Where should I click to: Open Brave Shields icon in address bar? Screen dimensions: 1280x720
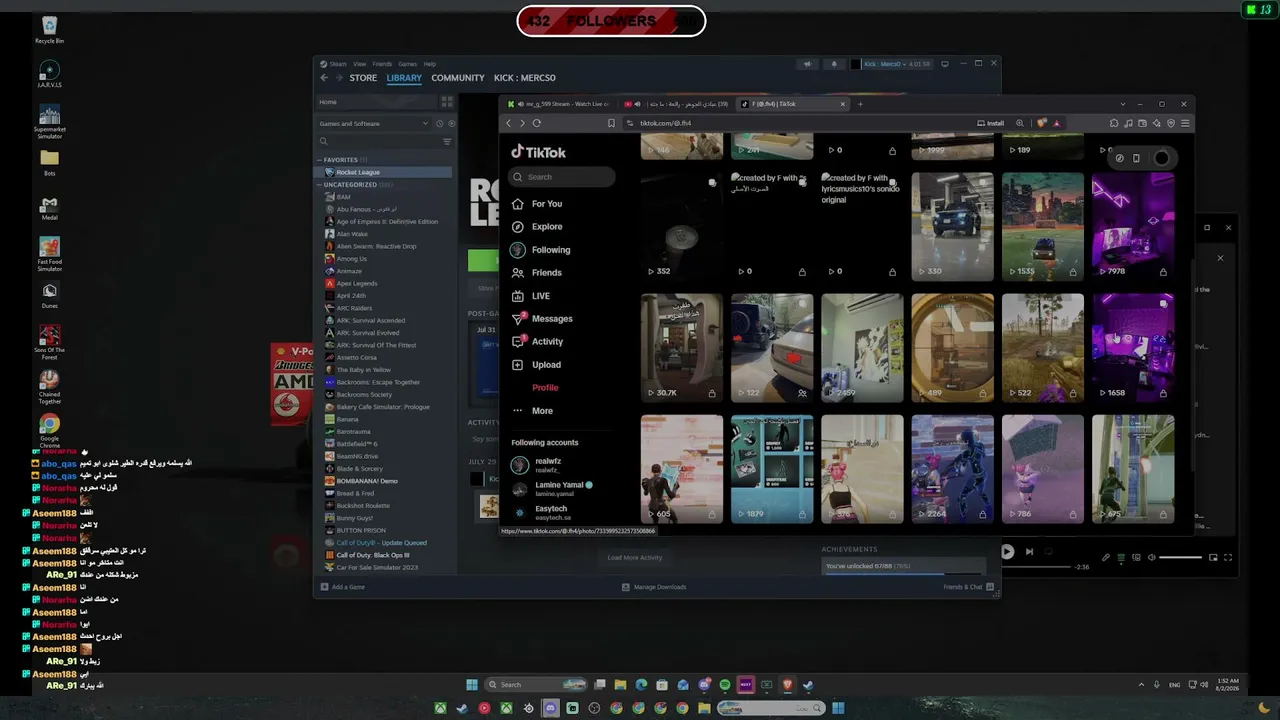1042,123
